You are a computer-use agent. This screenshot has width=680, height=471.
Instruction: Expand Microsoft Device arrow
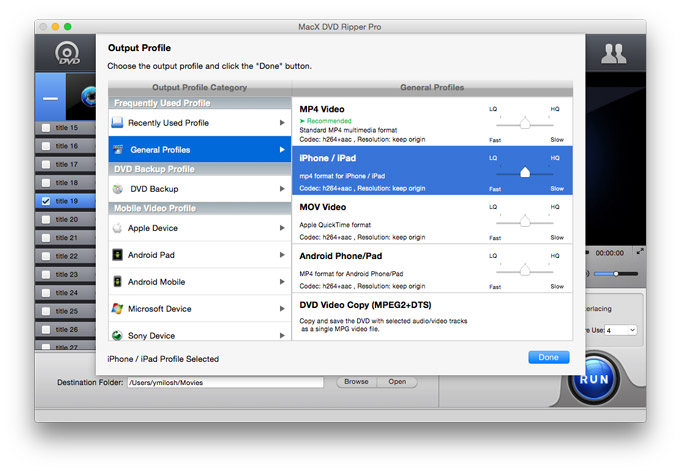point(282,309)
